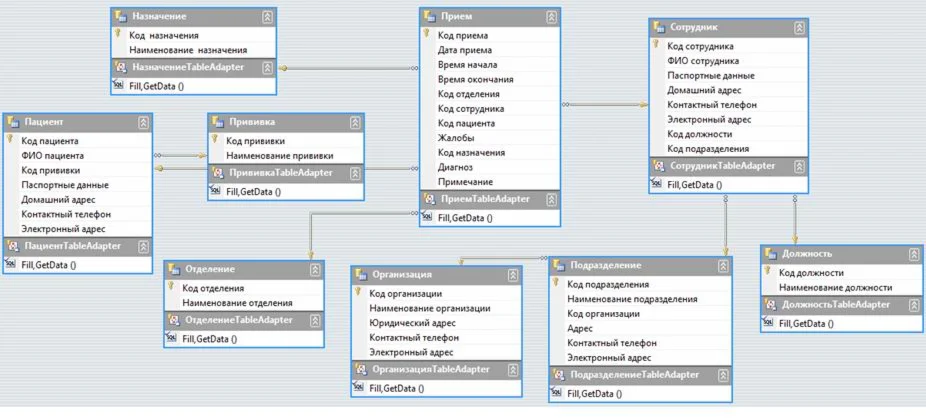The width and height of the screenshot is (926, 420).
Task: Click the Прививка table icon
Action: [217, 122]
